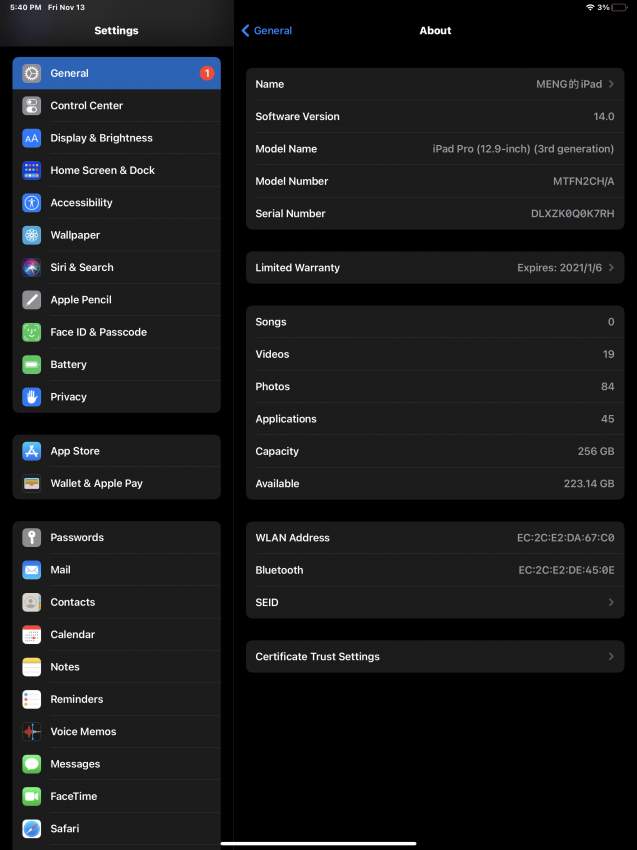Tap the green Battery icon

31,365
